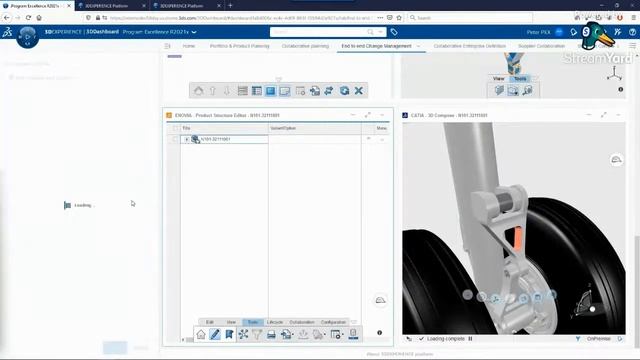Open the table settings gear icon
This screenshot has height=360, width=640.
[x=300, y=91]
